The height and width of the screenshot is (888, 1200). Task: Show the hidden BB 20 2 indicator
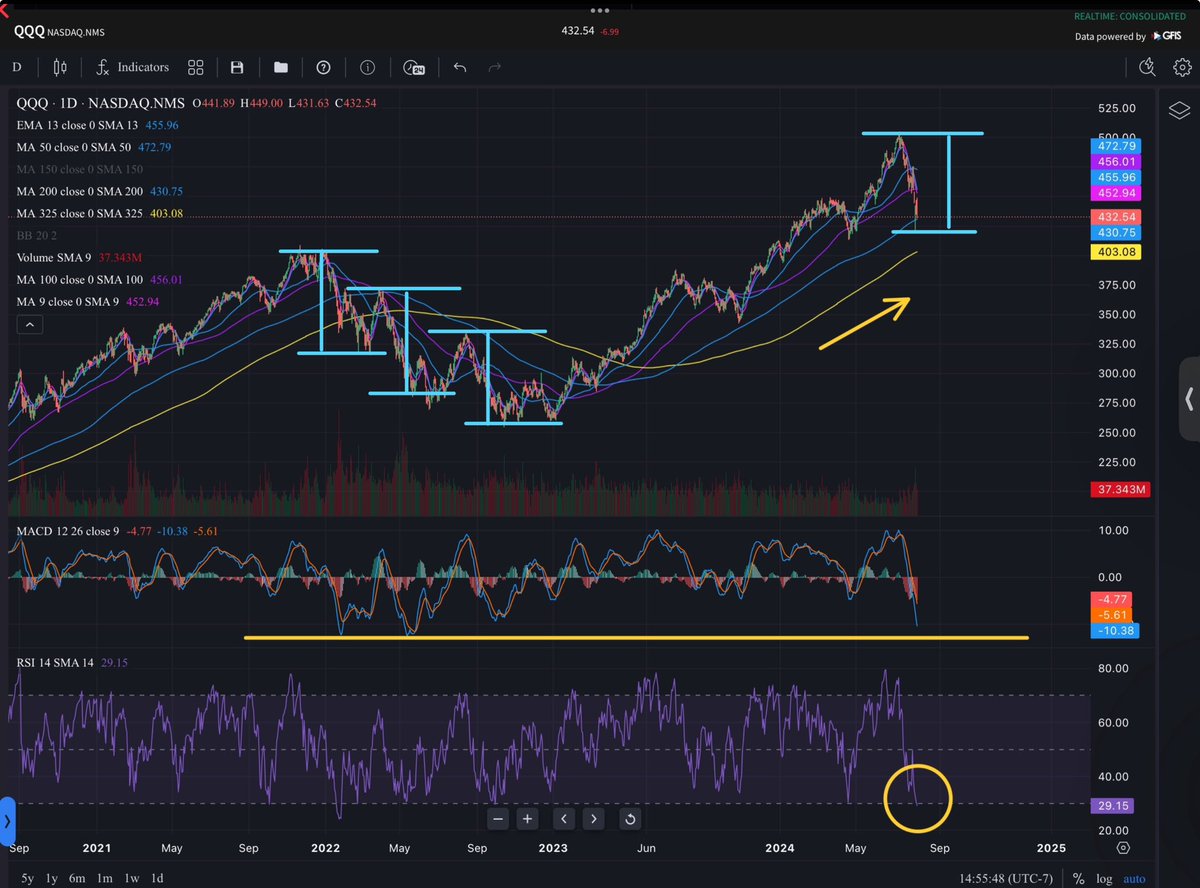(39, 235)
